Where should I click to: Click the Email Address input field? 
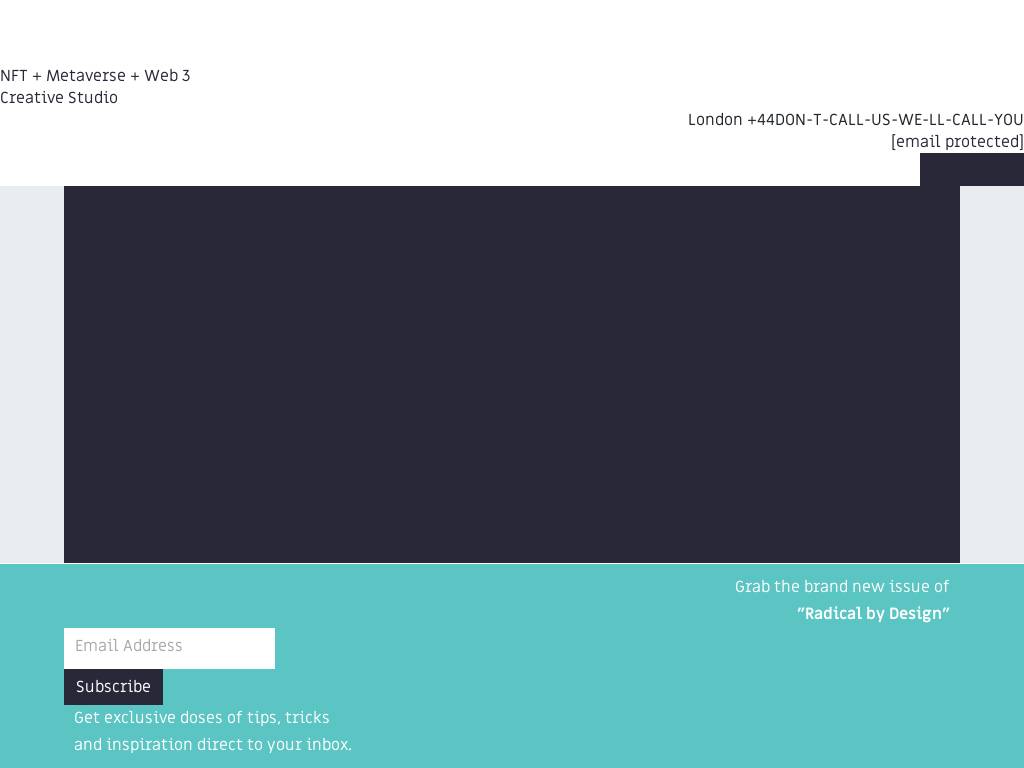[x=169, y=647]
